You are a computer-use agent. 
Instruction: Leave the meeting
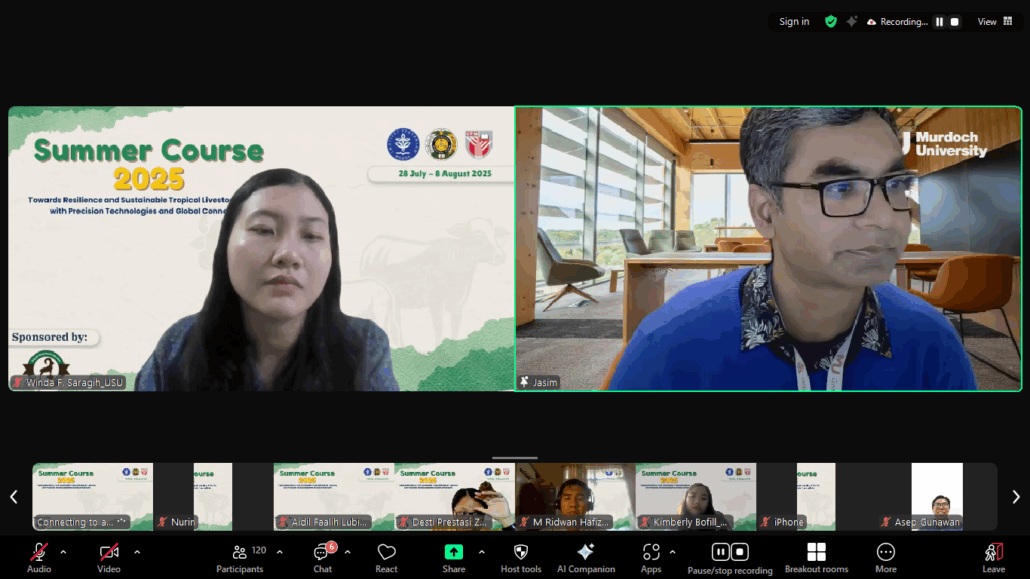pyautogui.click(x=993, y=557)
